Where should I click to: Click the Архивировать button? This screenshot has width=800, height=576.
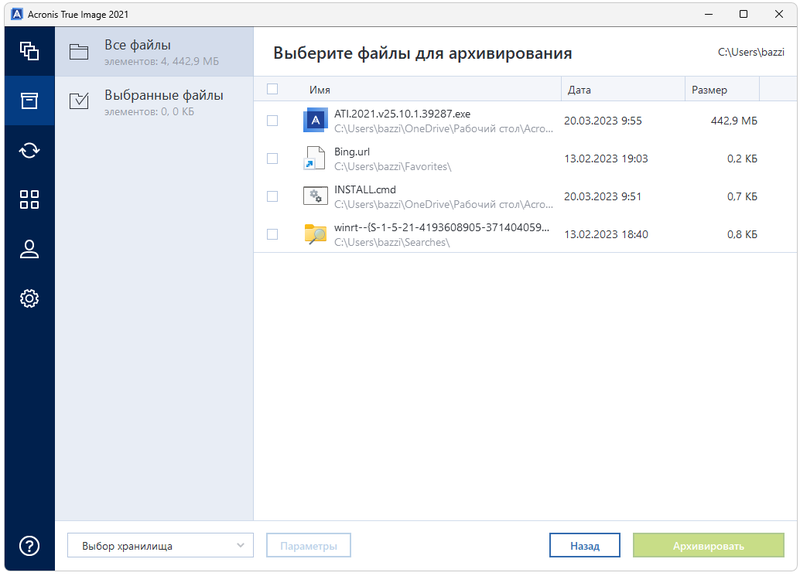(708, 545)
